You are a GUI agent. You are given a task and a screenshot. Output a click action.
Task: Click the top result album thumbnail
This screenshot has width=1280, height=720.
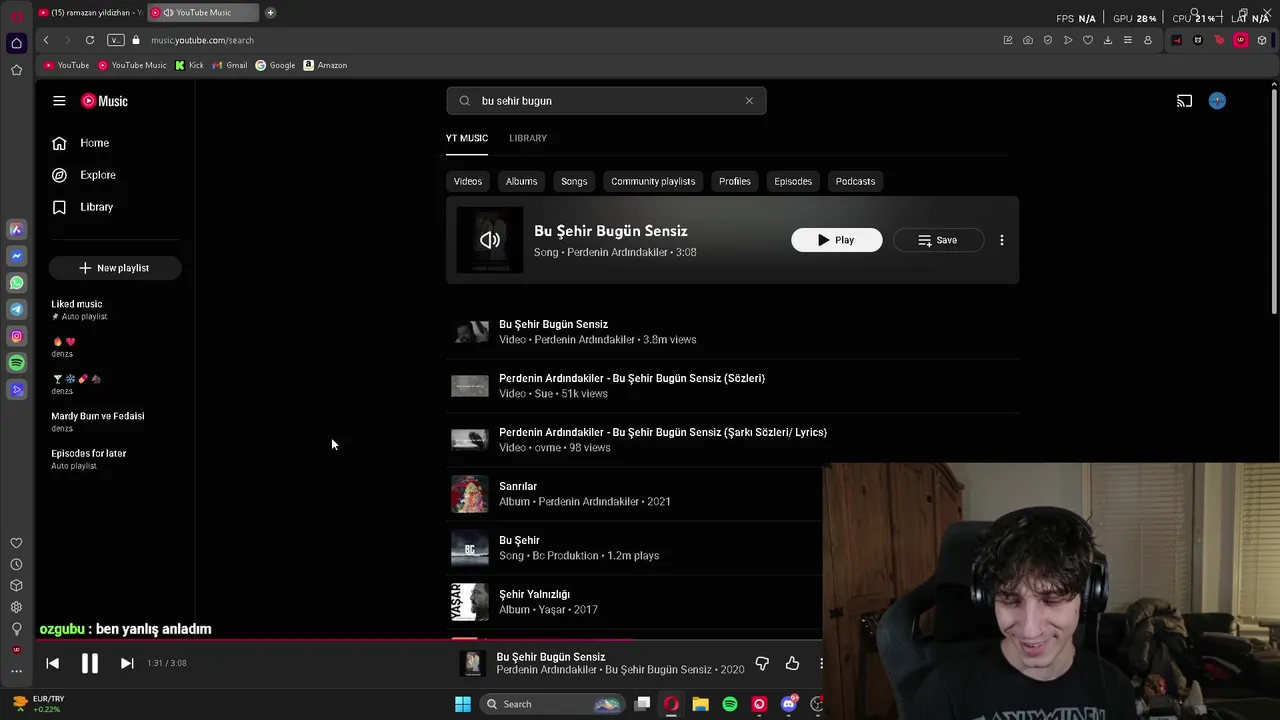tap(490, 240)
